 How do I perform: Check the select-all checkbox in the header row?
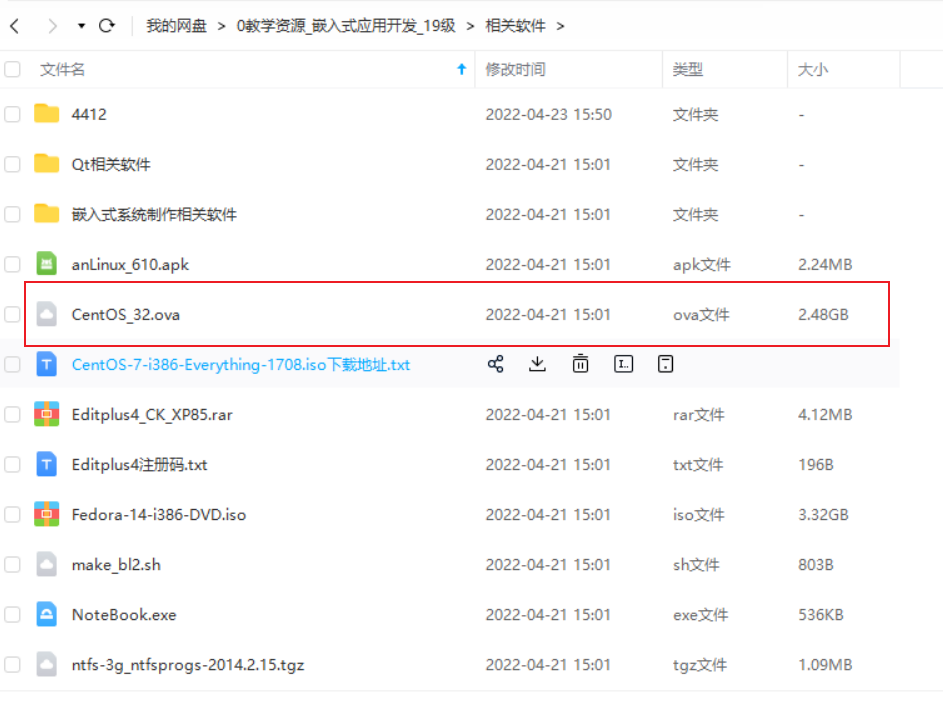pos(12,68)
